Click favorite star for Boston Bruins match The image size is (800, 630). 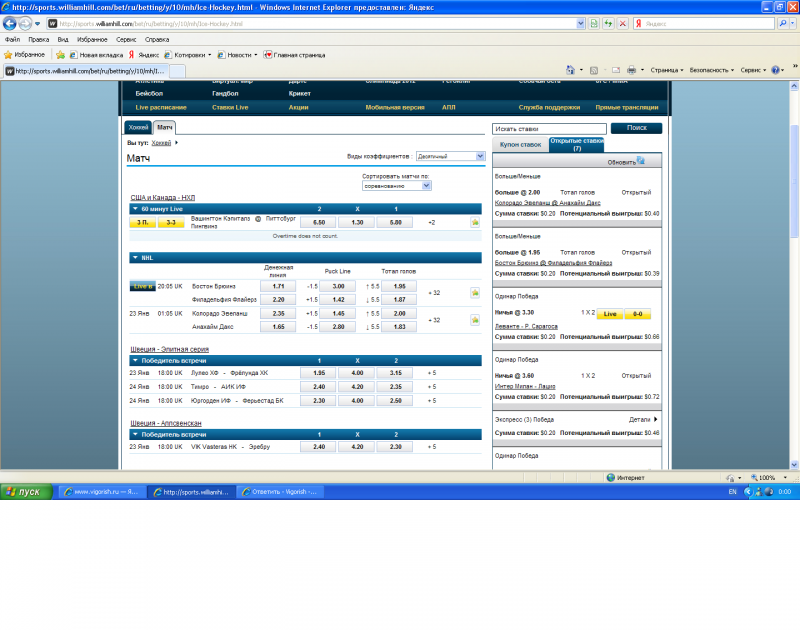pyautogui.click(x=475, y=293)
